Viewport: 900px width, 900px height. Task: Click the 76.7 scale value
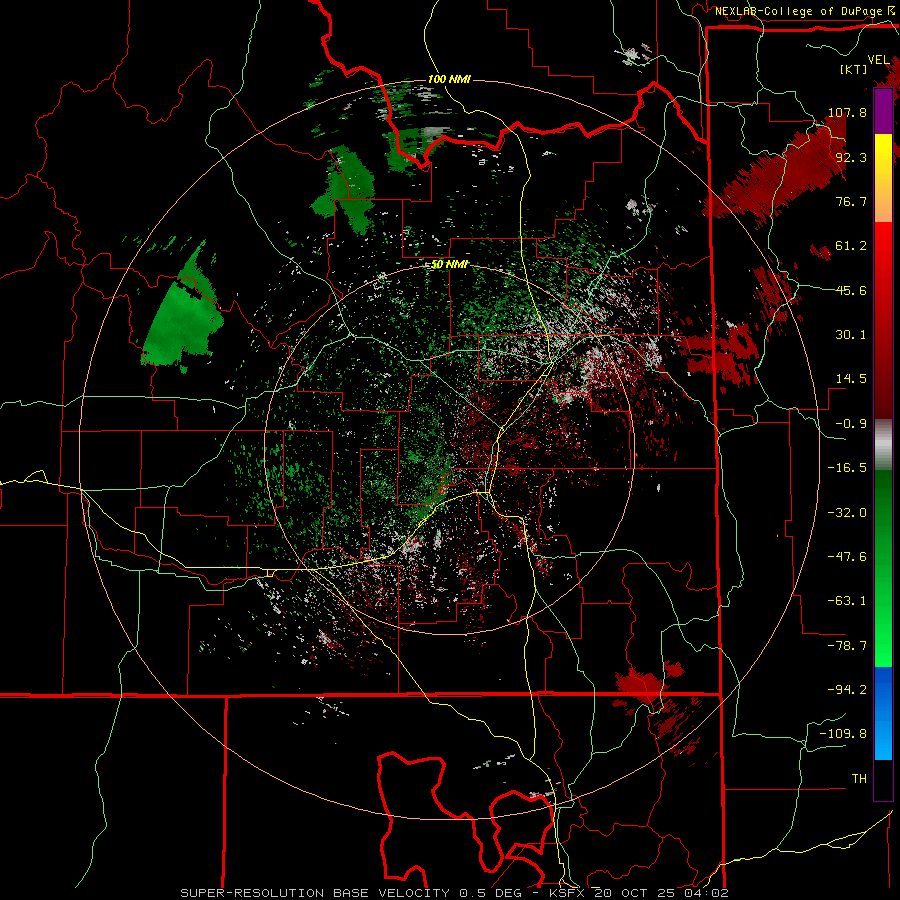[851, 201]
